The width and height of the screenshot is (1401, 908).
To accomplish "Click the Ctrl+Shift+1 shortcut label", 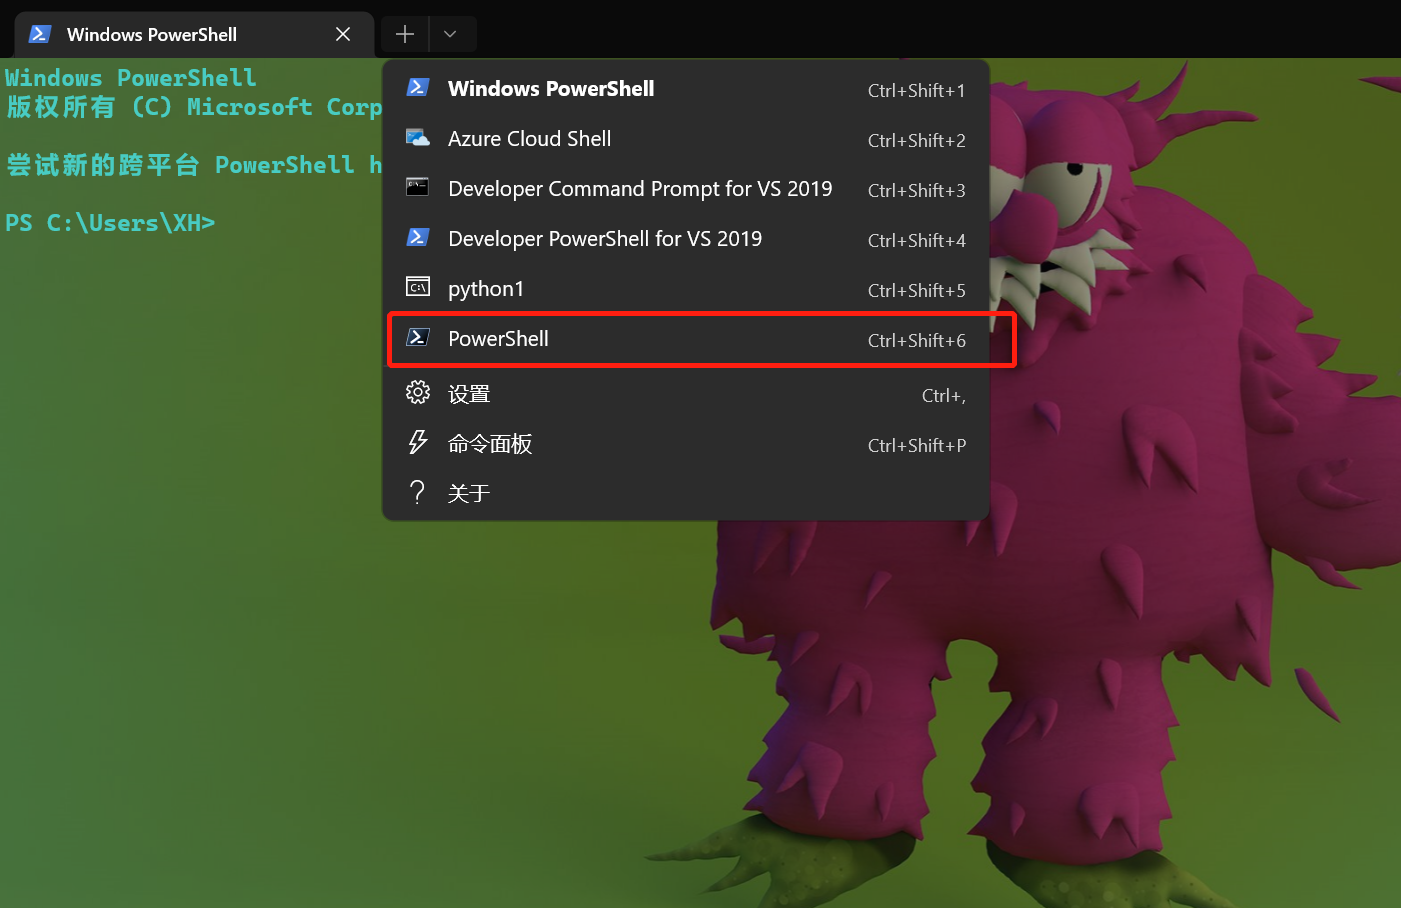I will 917,91.
